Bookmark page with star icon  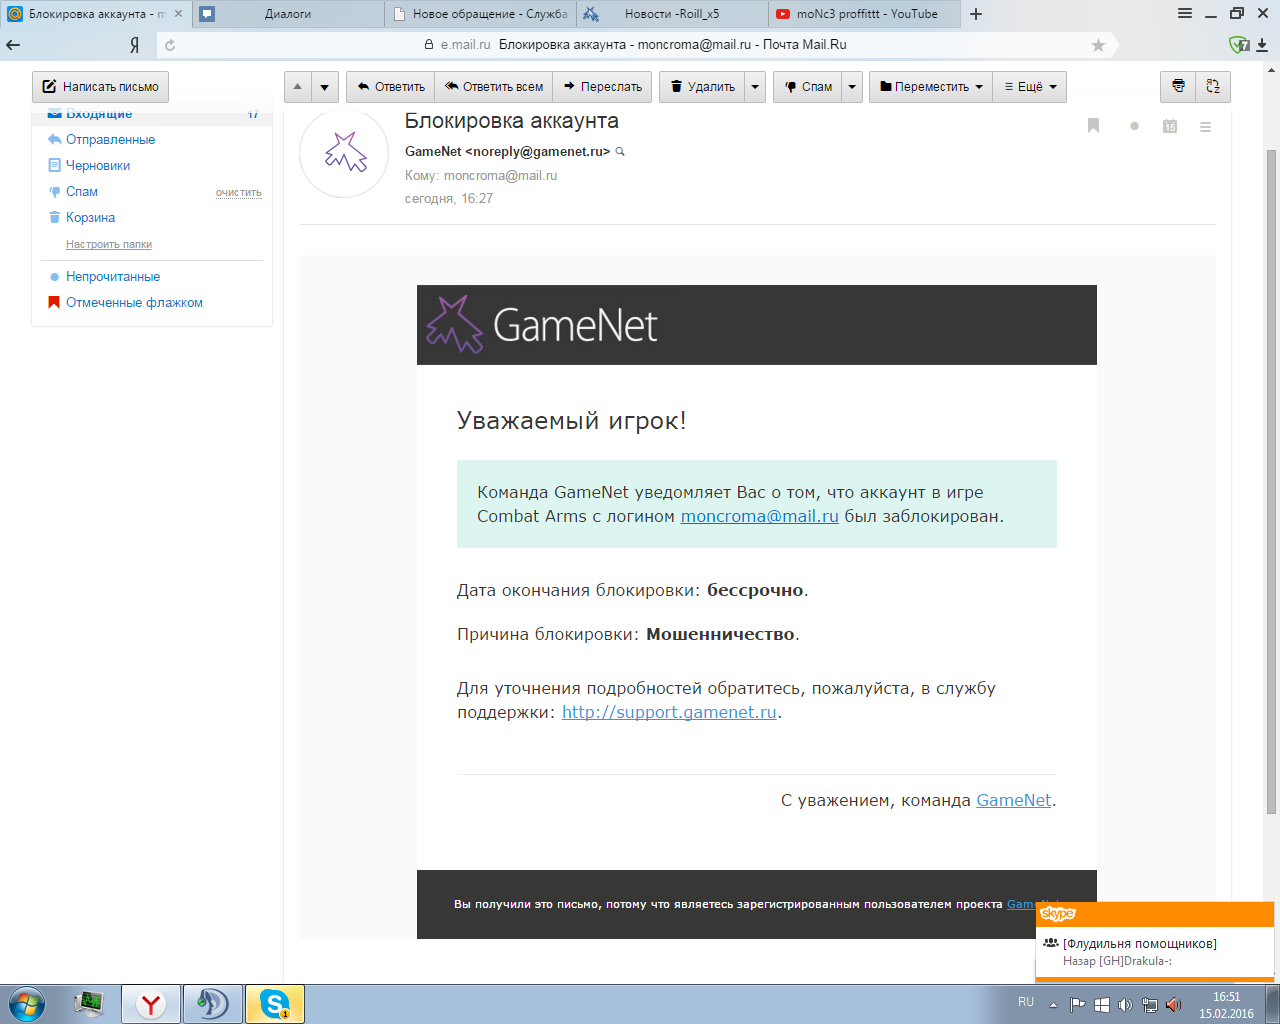(1098, 45)
